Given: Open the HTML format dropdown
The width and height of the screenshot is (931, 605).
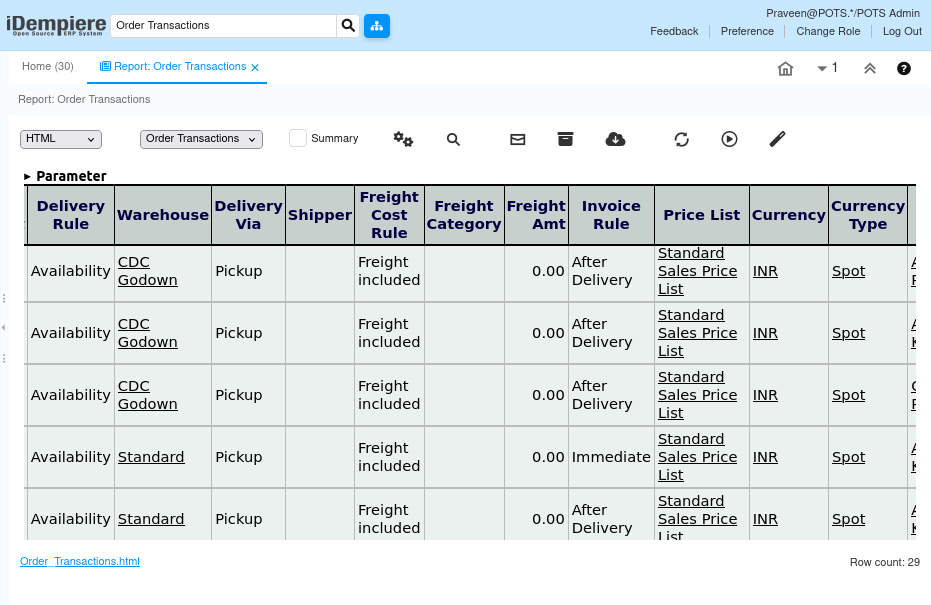Looking at the screenshot, I should 61,139.
